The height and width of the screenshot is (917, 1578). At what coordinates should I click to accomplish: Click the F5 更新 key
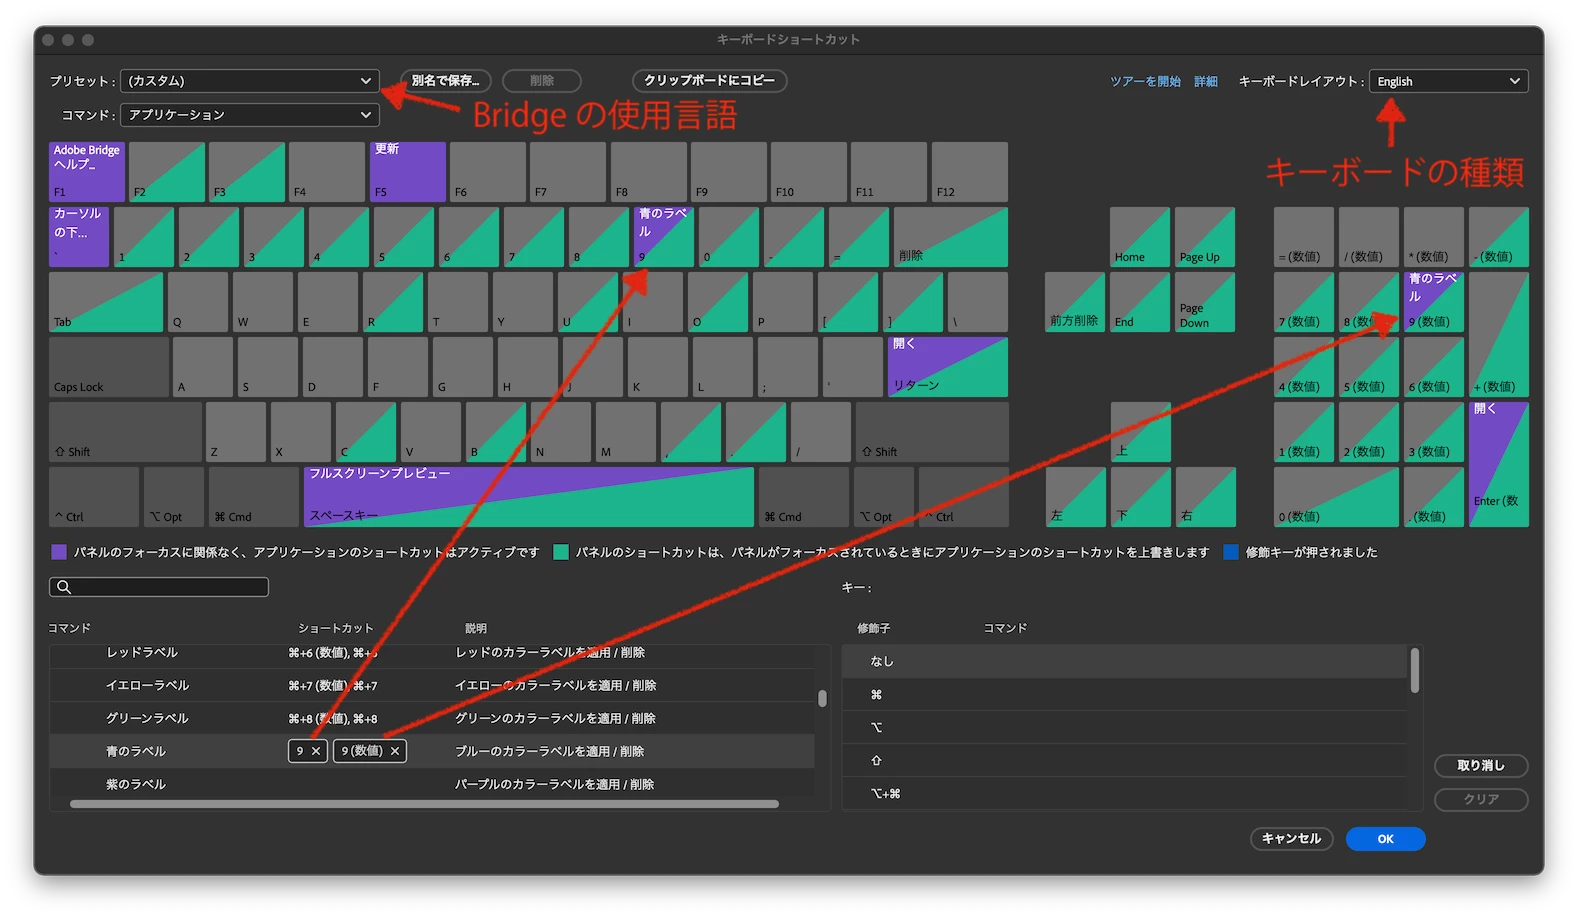click(x=408, y=172)
